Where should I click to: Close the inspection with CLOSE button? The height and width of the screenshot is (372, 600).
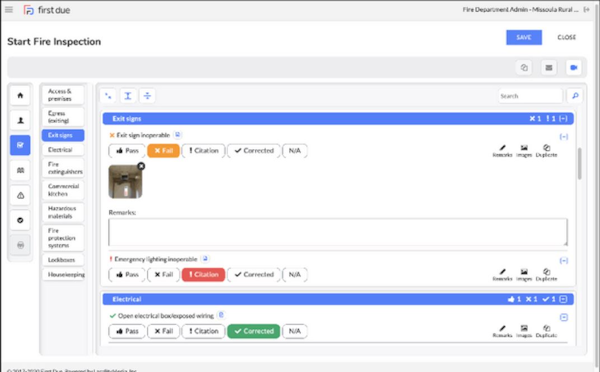pyautogui.click(x=566, y=38)
